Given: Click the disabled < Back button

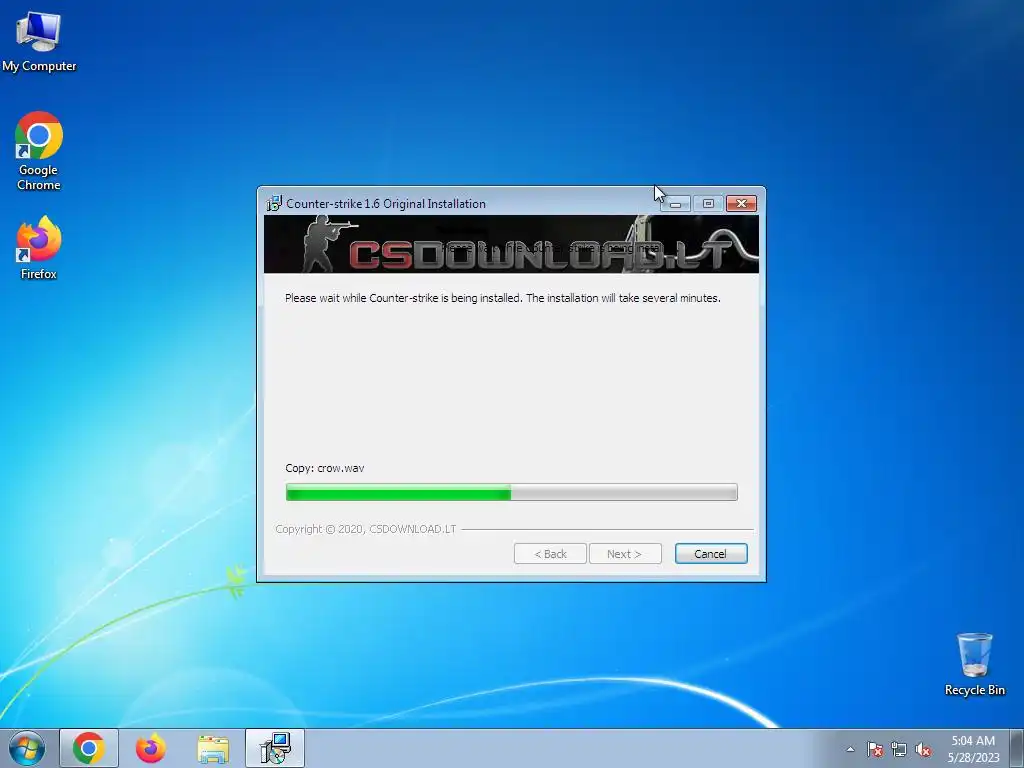Looking at the screenshot, I should [550, 554].
